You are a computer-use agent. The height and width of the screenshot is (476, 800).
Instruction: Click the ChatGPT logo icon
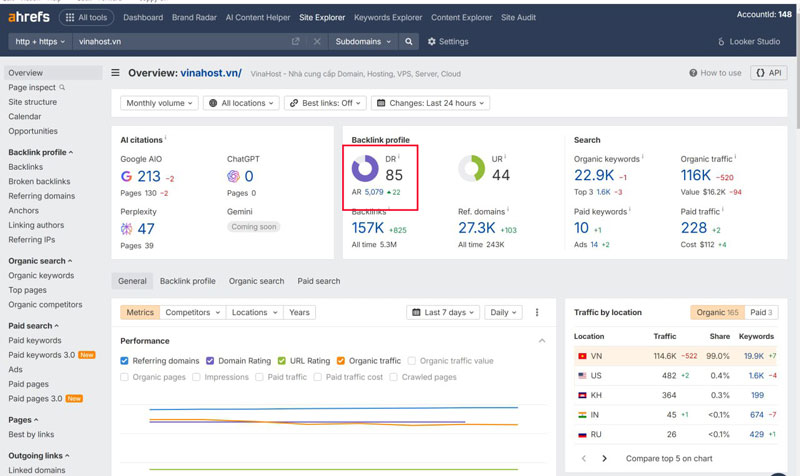233,177
